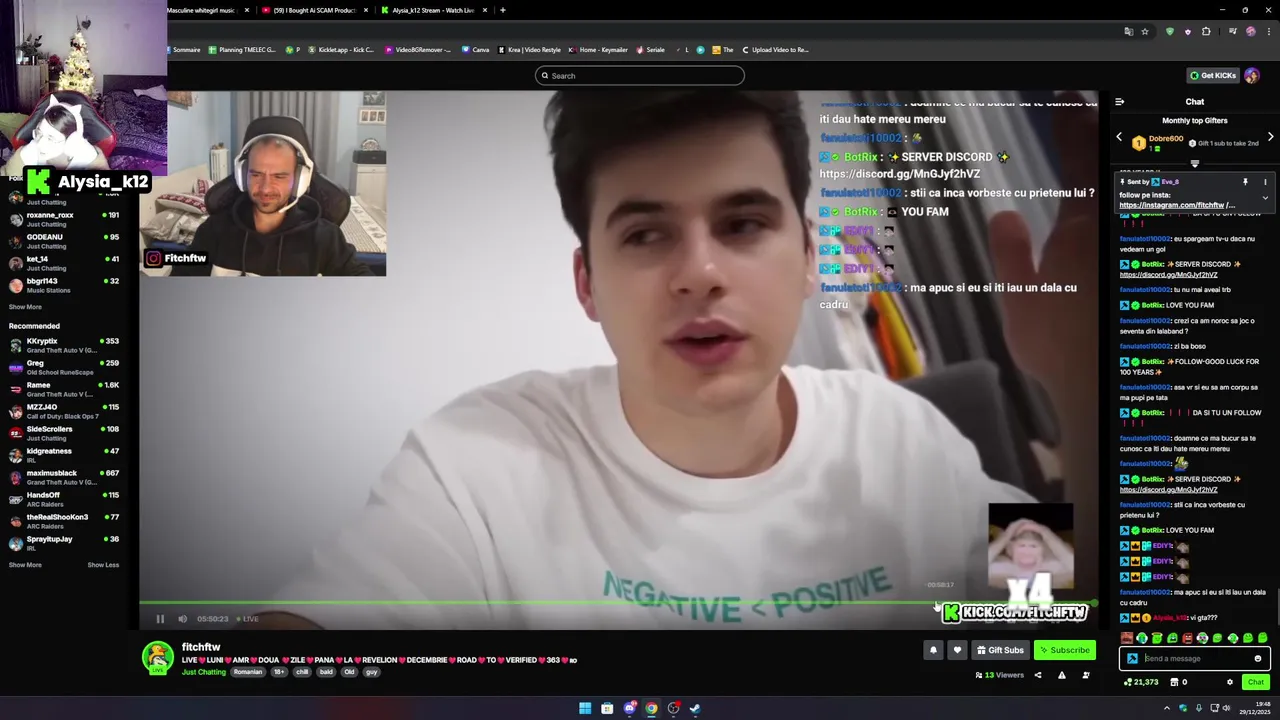The image size is (1280, 720).
Task: Click fitchftw channel avatar
Action: point(157,657)
